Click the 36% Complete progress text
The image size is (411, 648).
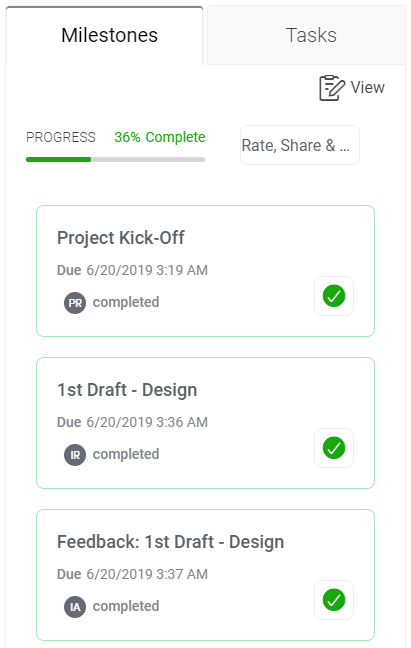pos(160,137)
